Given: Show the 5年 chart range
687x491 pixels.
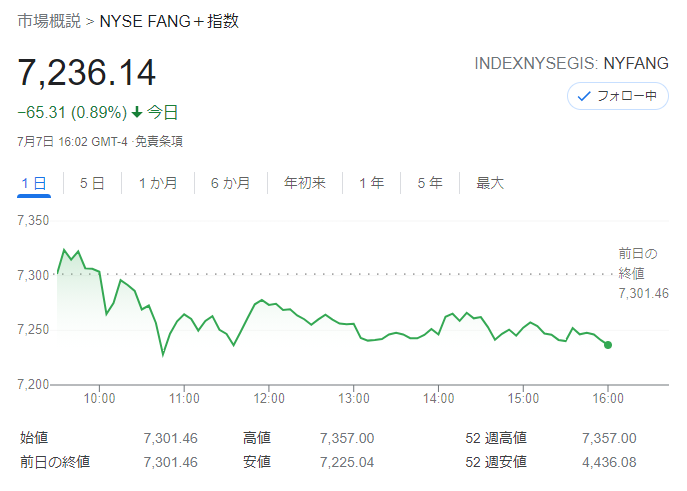Looking at the screenshot, I should (430, 183).
